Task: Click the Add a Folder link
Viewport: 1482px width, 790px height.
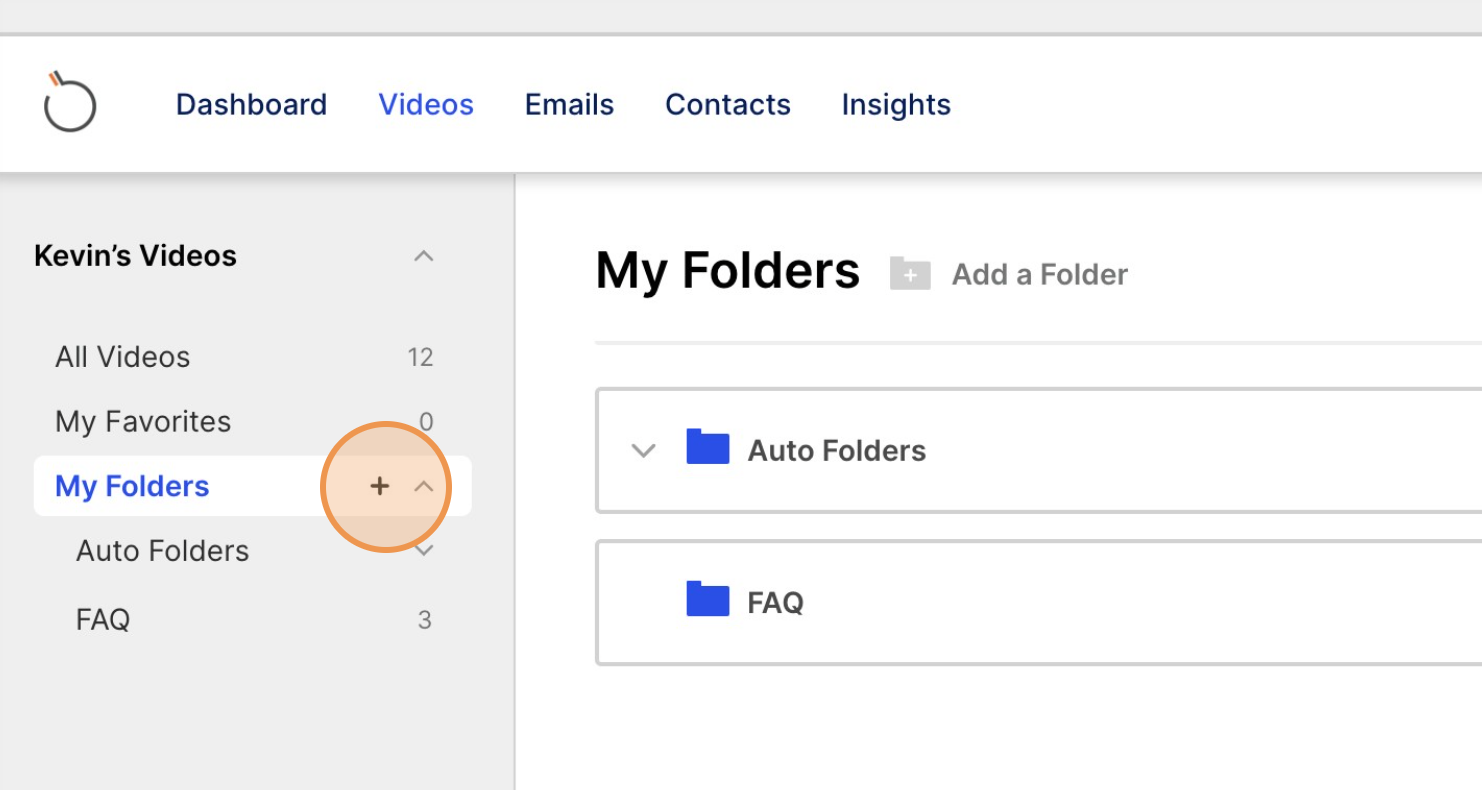Action: [1040, 274]
